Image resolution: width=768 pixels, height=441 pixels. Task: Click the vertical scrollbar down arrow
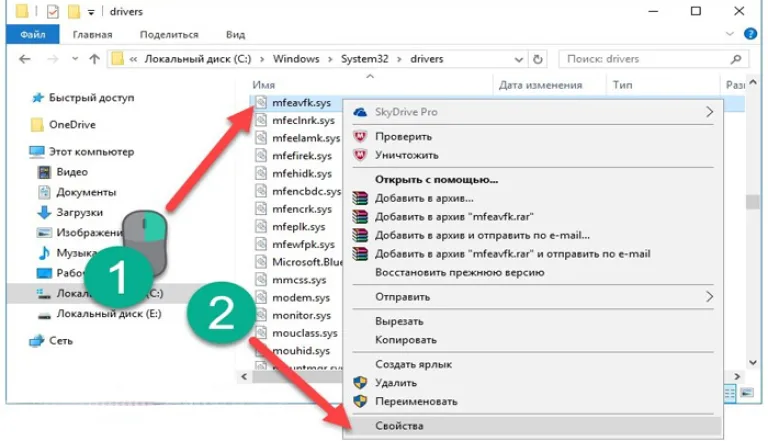tap(753, 363)
